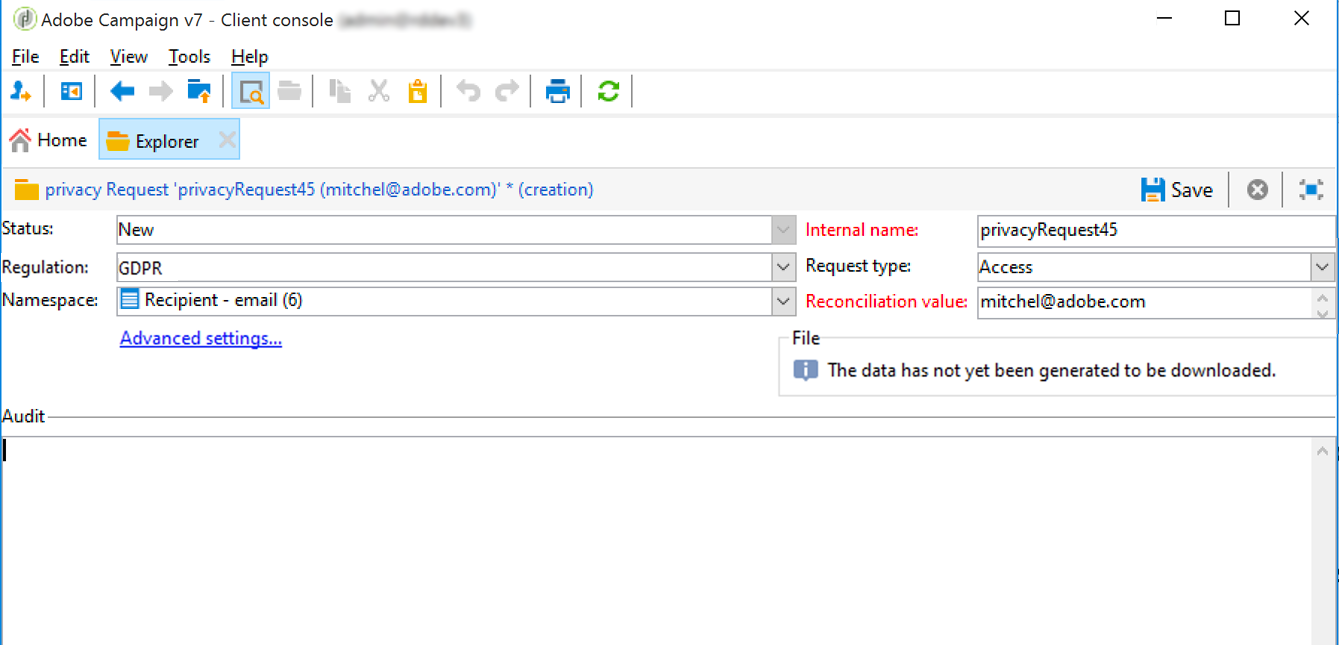Click the Audit area scrollbar up arrow
1339x645 pixels.
1323,452
